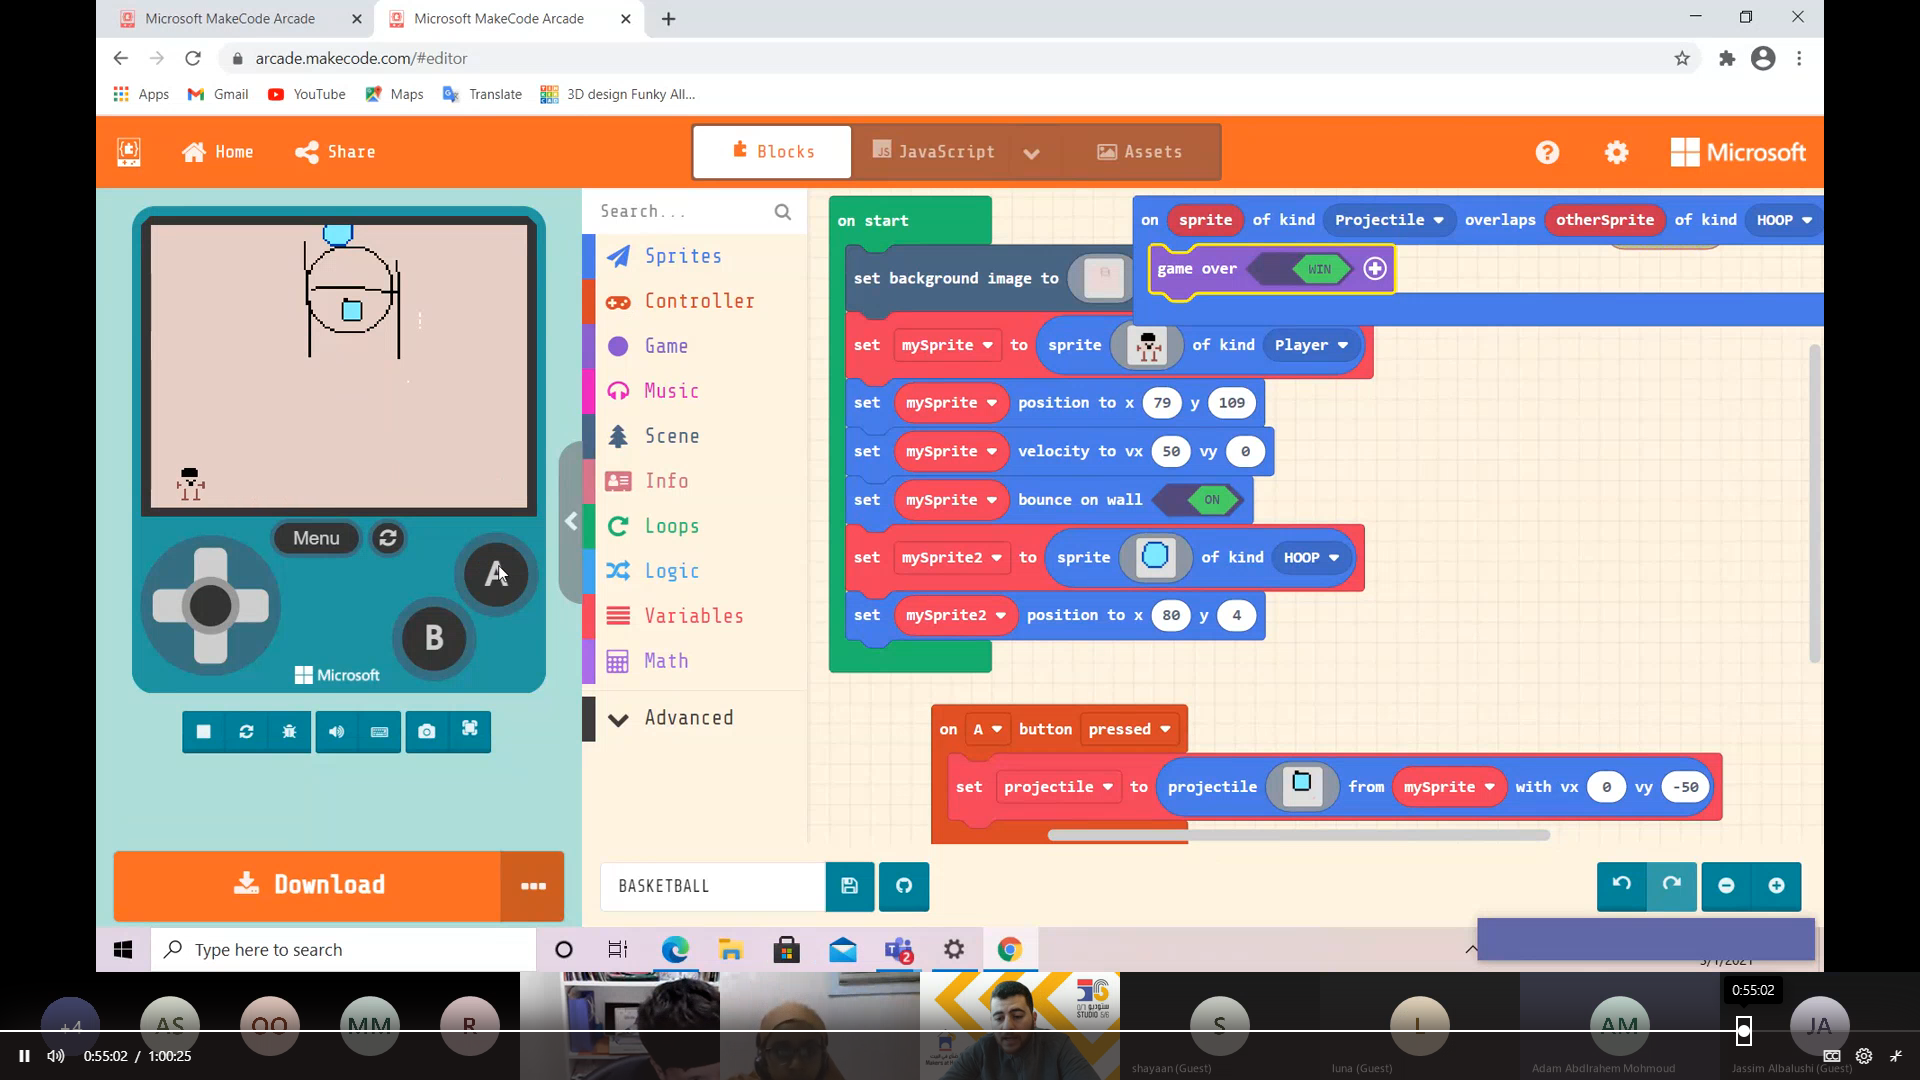Click the save project disk icon
This screenshot has height=1080, width=1920.
(850, 886)
